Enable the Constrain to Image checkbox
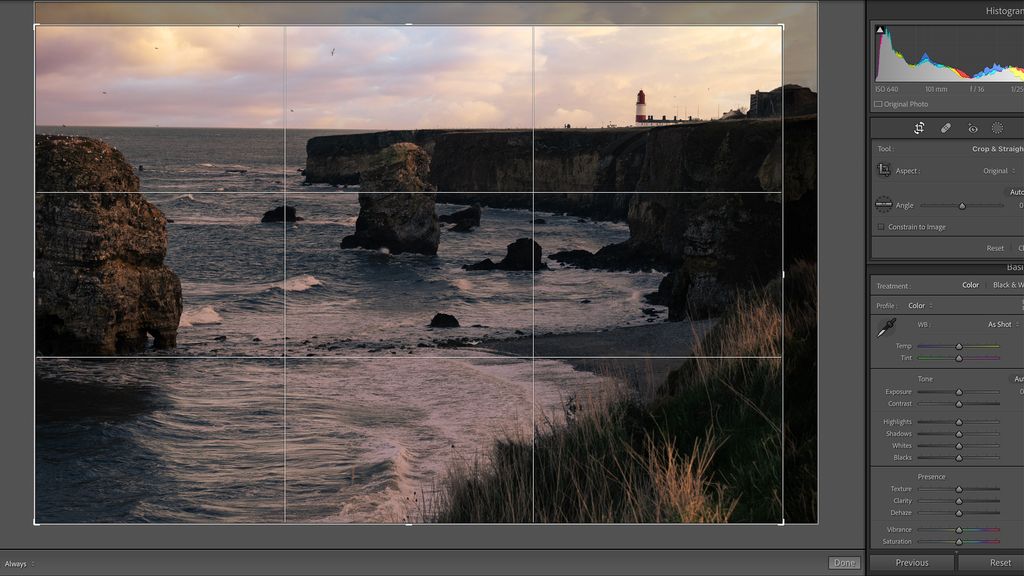 879,227
